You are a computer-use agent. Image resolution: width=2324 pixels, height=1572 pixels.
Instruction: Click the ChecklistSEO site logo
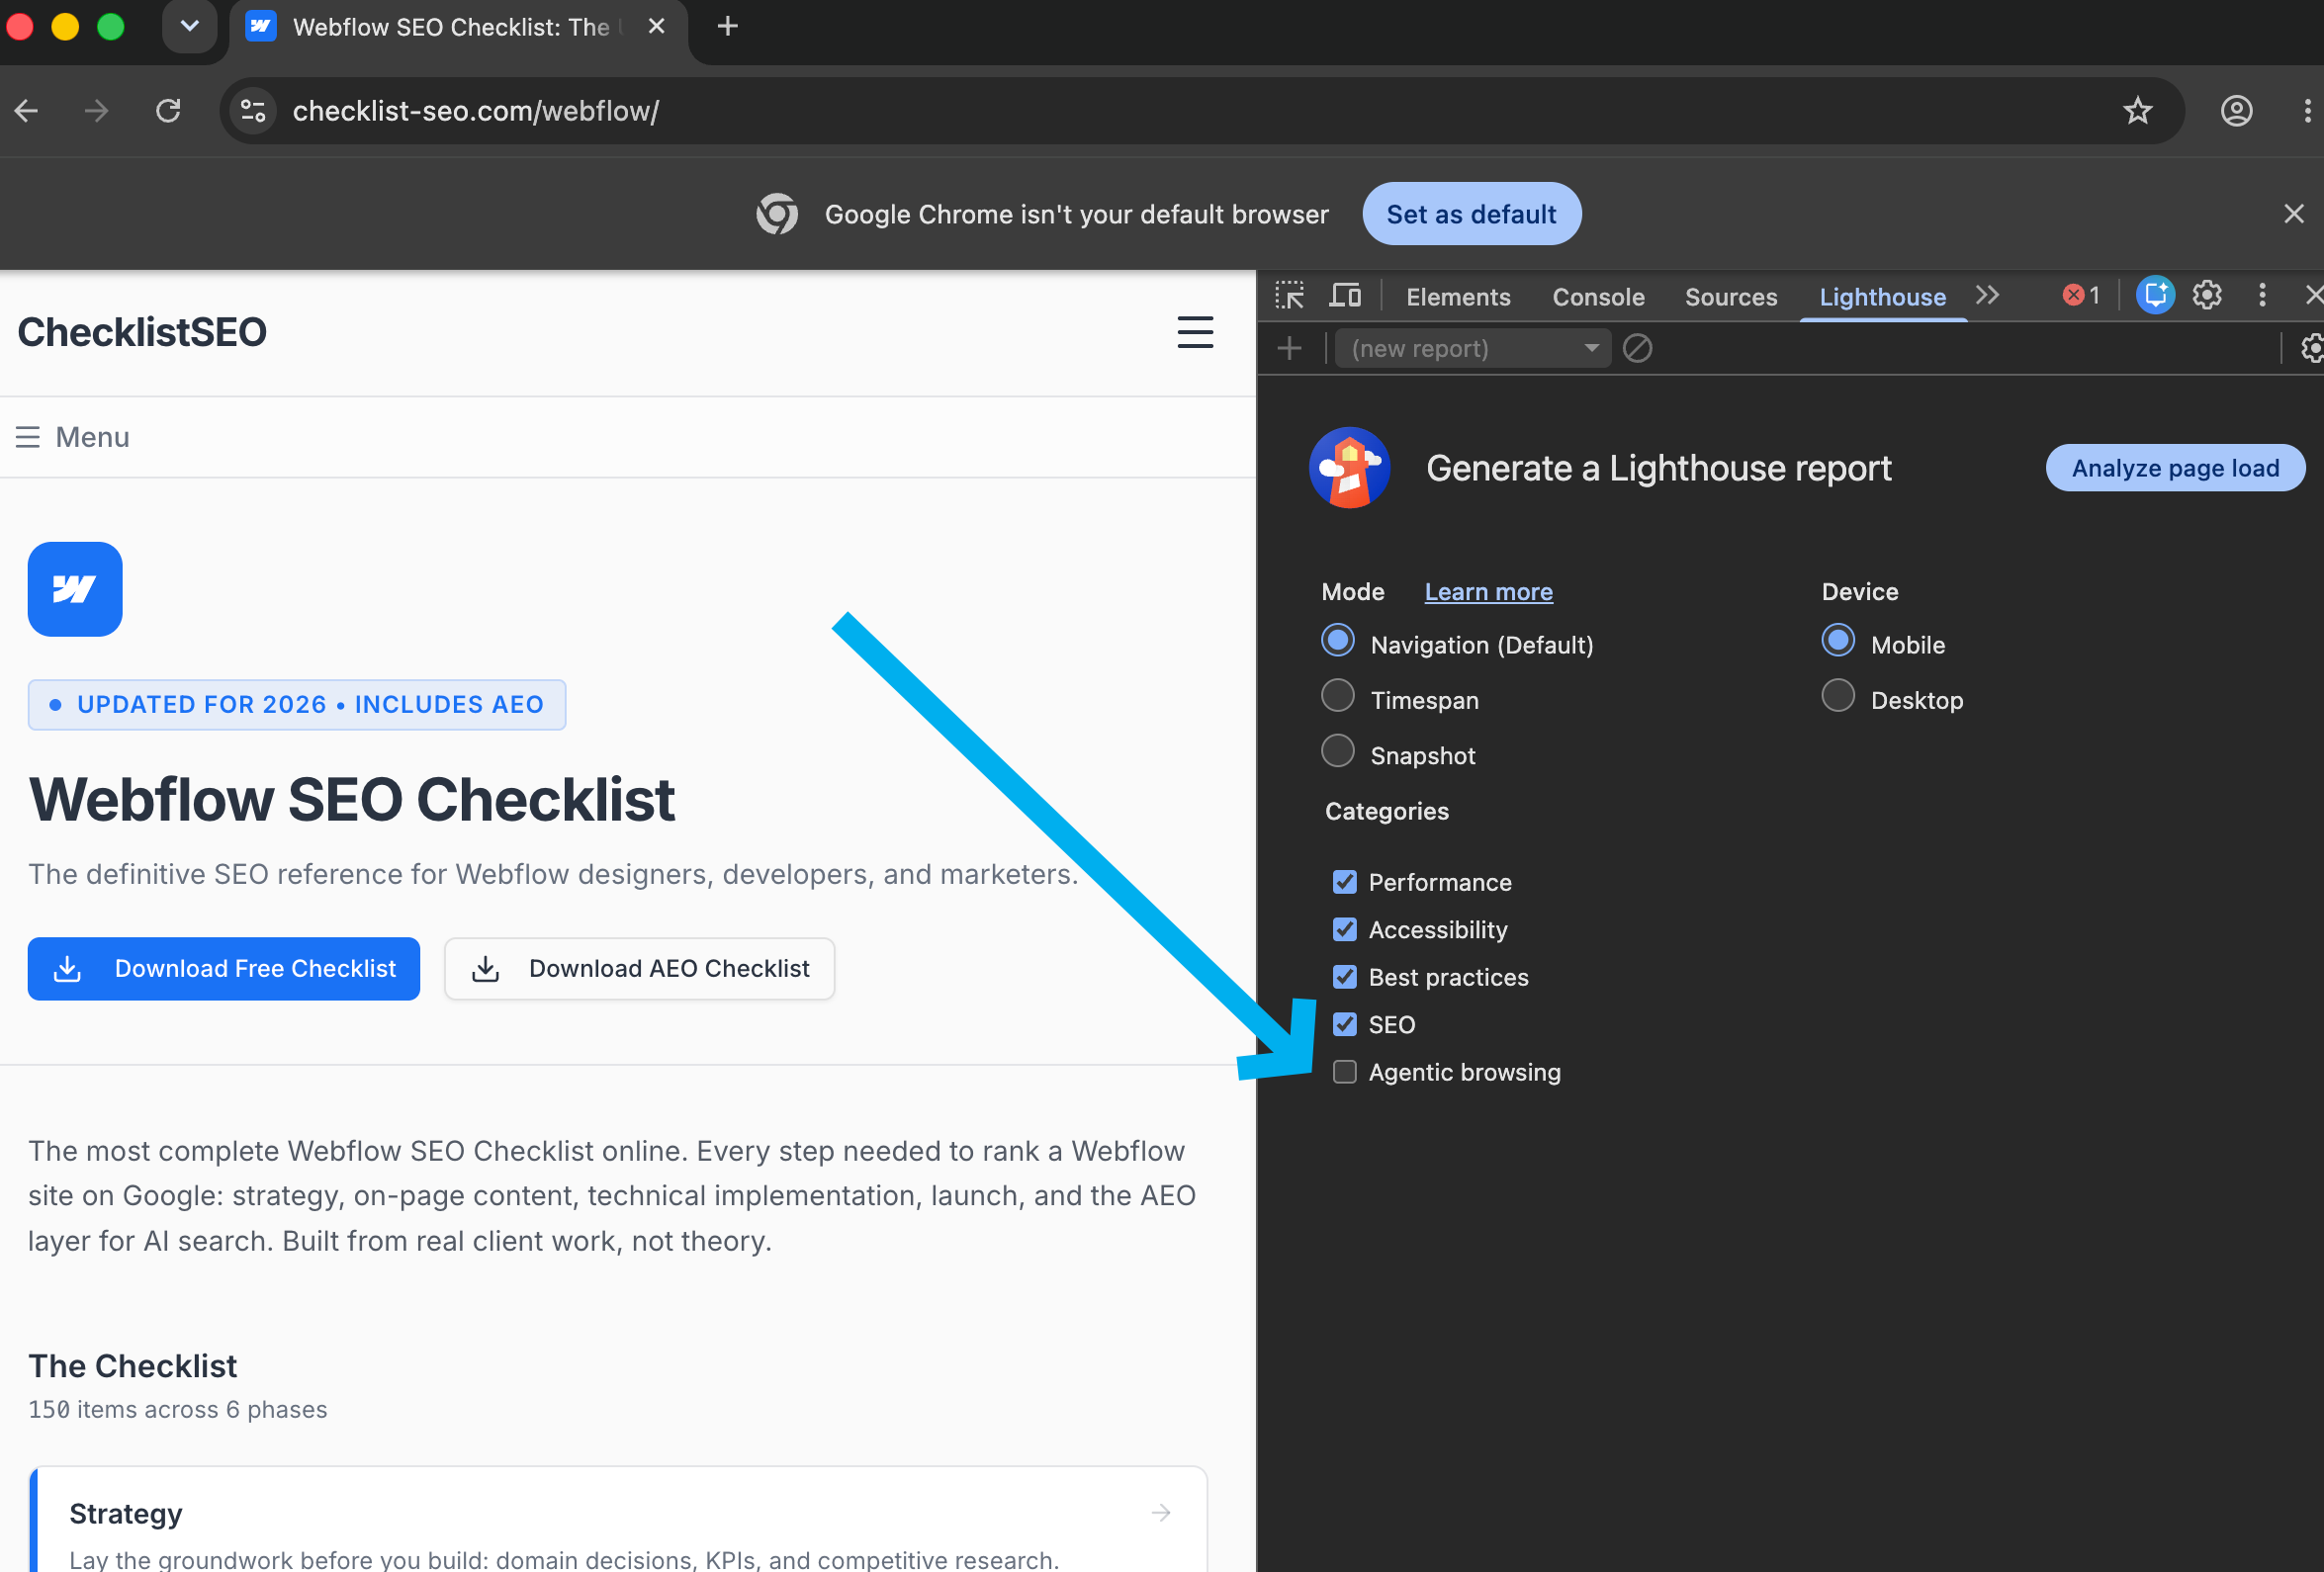coord(142,332)
